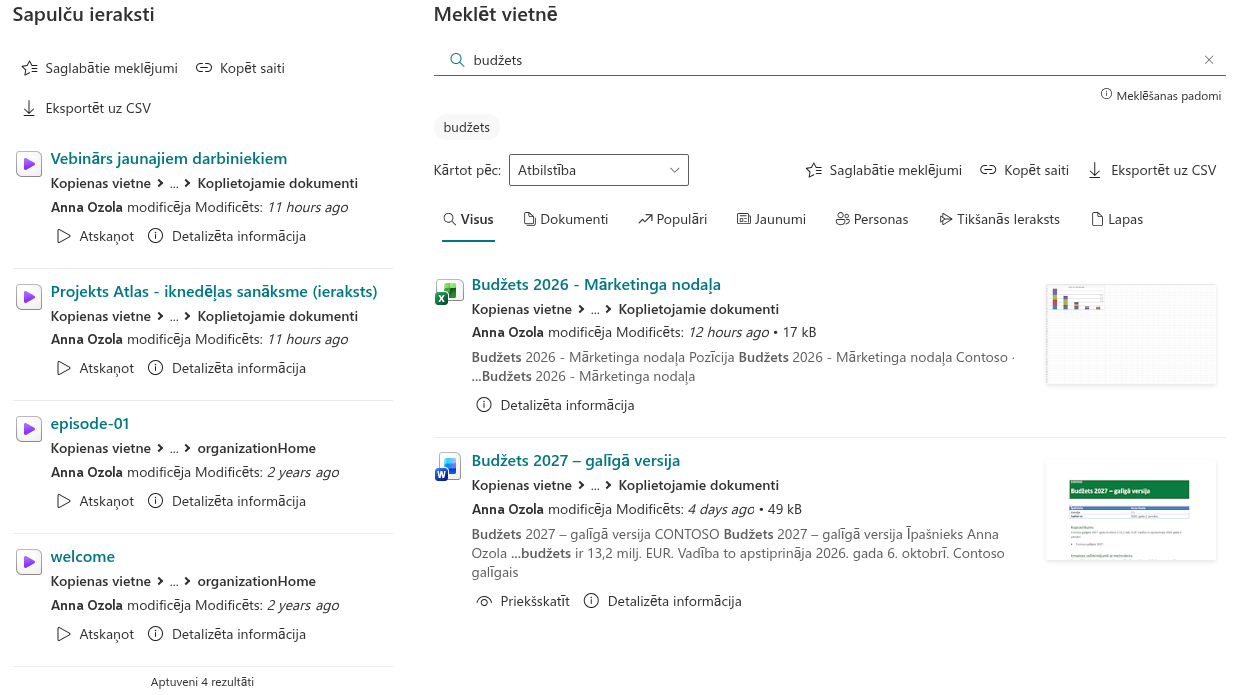Screen dimensions: 1247x695
Task: Click the Budžets 2027 document thumbnail
Action: click(1131, 511)
